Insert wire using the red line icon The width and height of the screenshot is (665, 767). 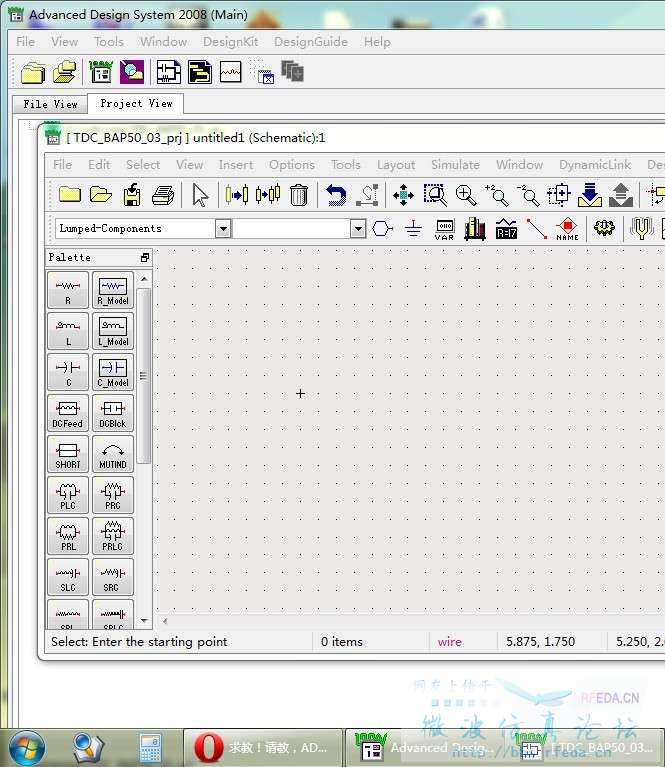tap(537, 228)
